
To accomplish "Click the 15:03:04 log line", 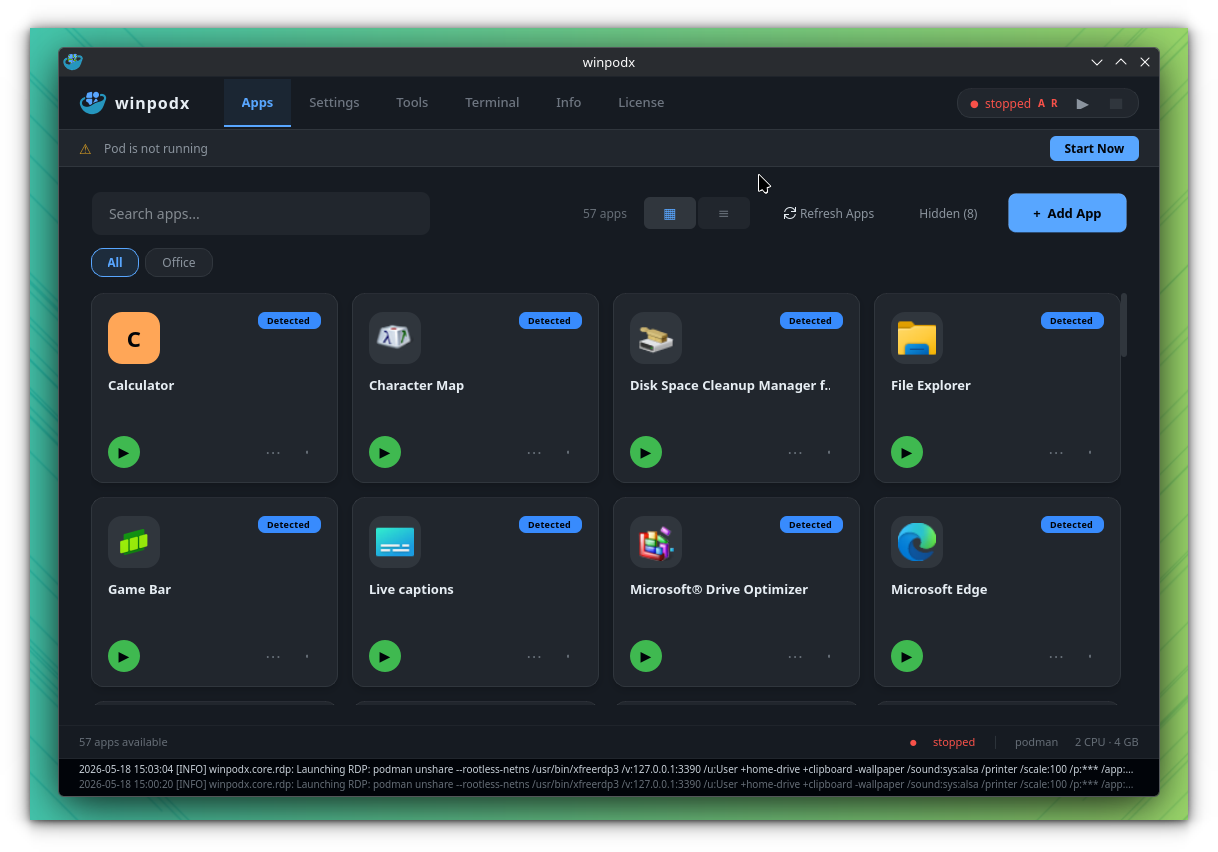I will 606,769.
